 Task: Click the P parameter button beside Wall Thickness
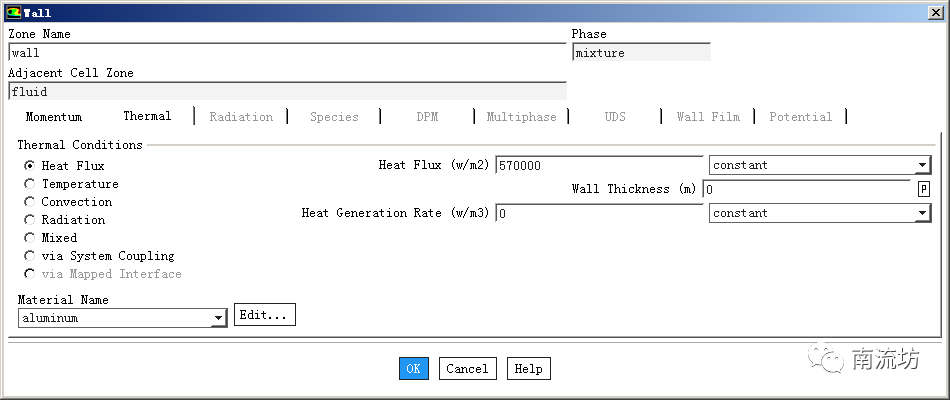coord(924,189)
